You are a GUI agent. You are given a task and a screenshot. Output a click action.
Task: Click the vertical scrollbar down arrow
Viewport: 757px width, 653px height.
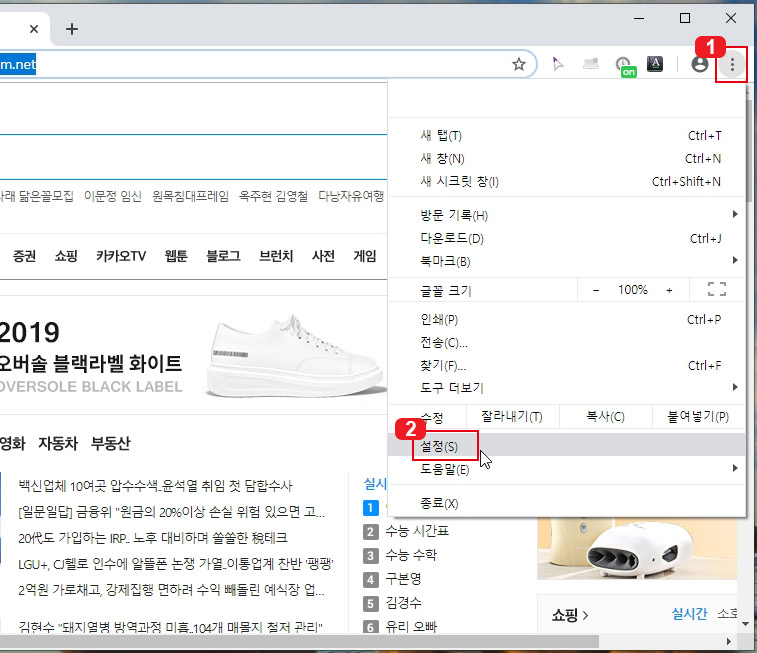pos(746,624)
